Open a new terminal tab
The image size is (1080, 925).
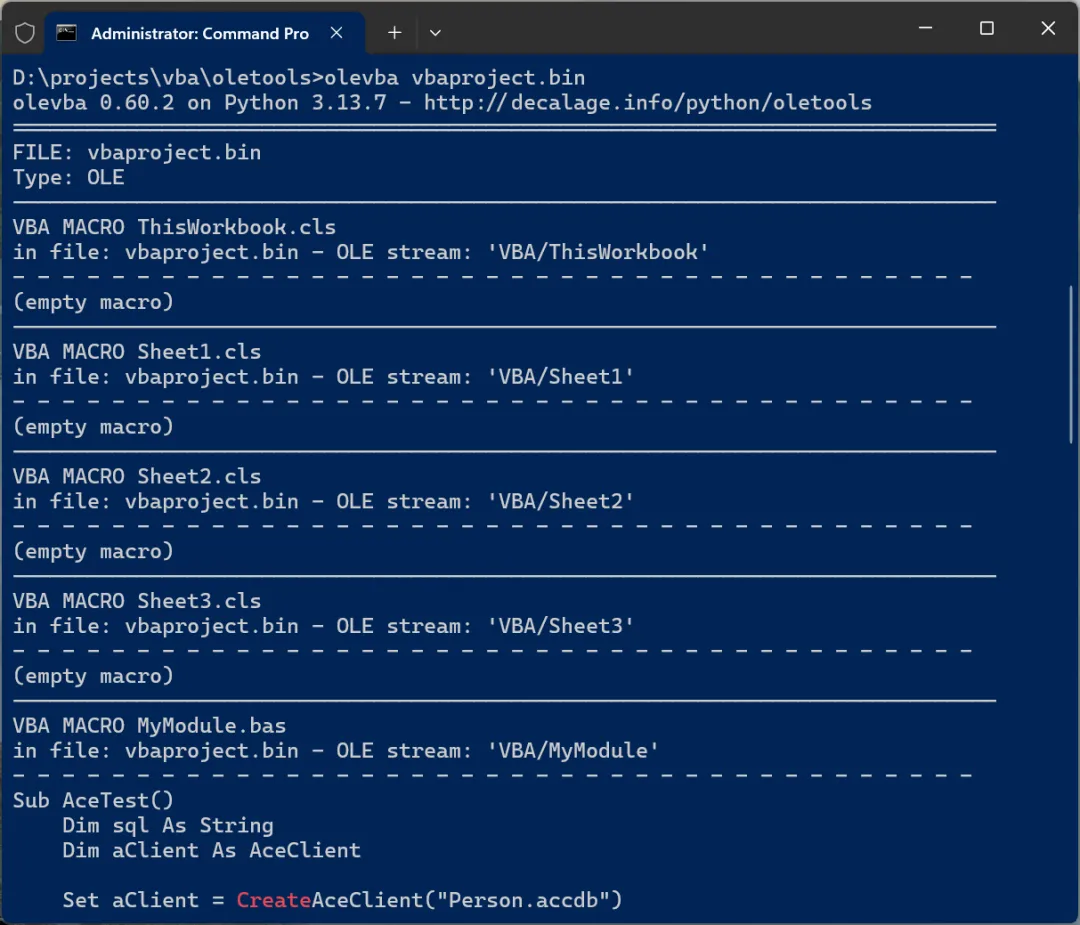pyautogui.click(x=394, y=33)
